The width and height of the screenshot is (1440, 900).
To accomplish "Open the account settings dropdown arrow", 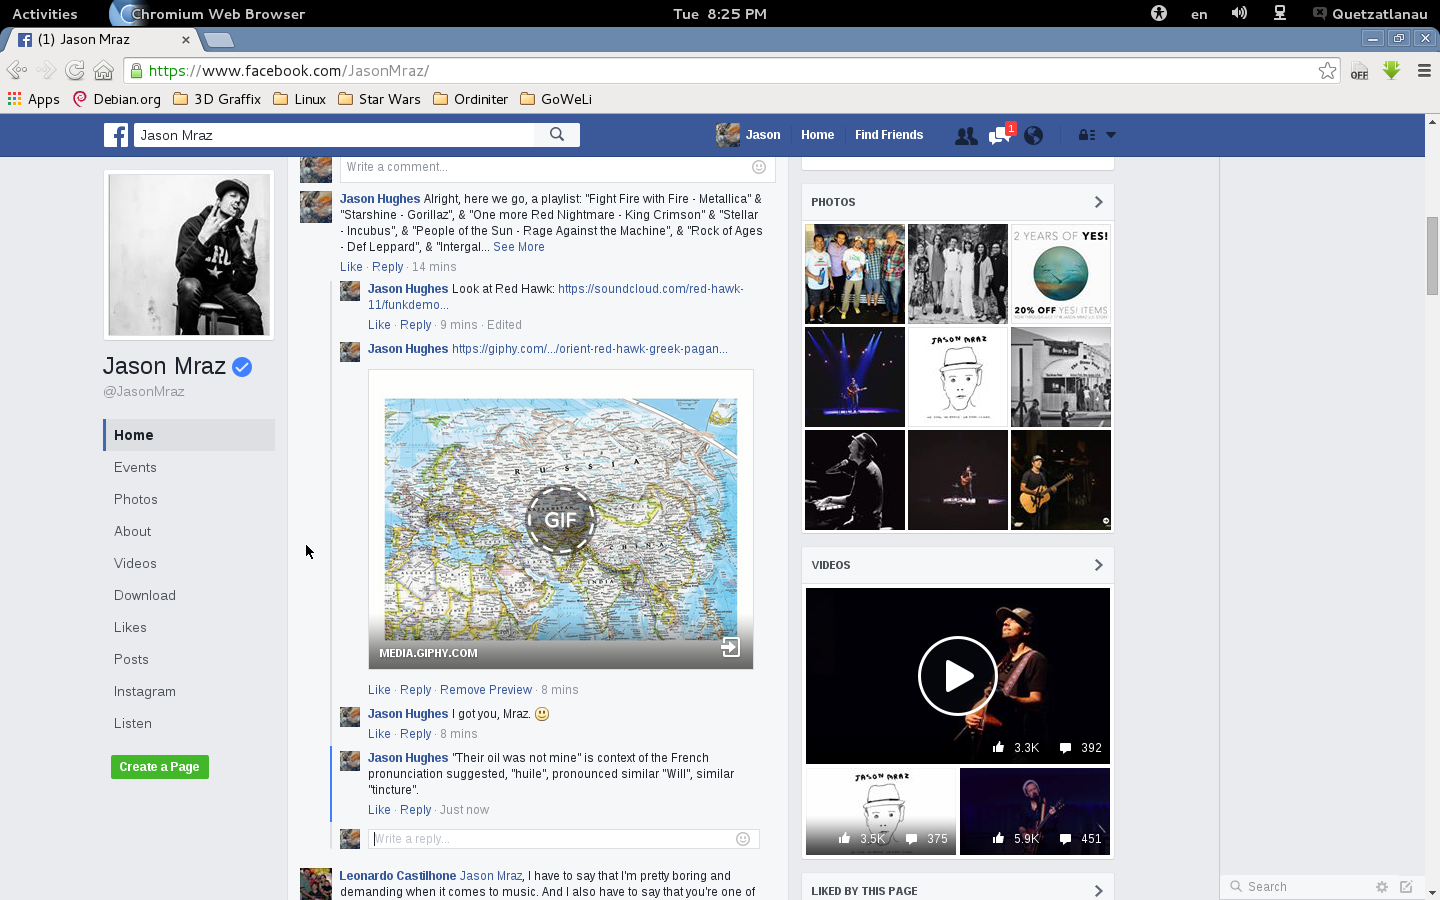I will click(x=1110, y=135).
